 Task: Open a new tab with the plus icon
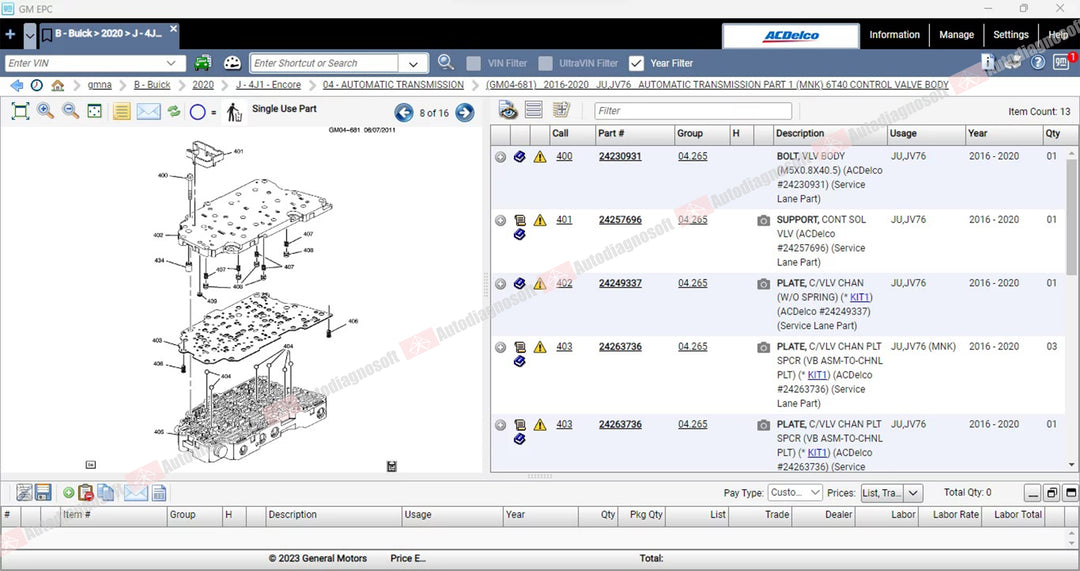point(10,34)
